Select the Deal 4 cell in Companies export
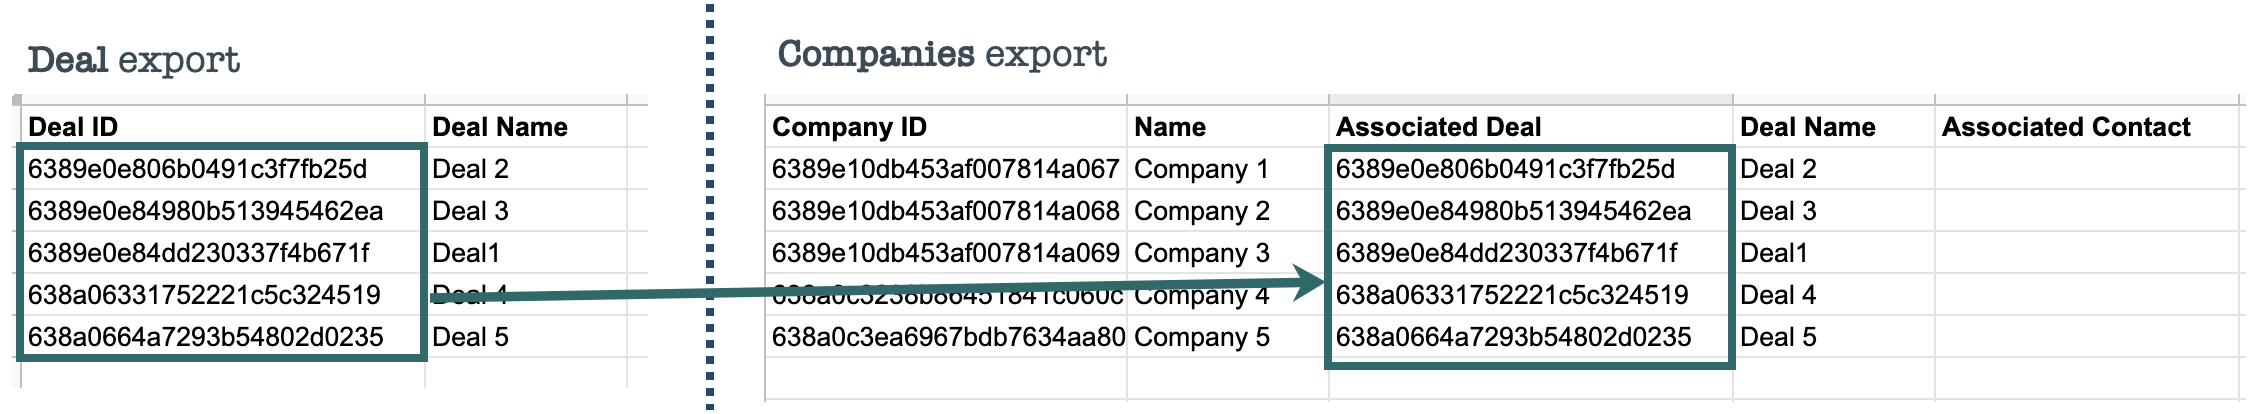Image resolution: width=2252 pixels, height=414 pixels. pos(1778,295)
